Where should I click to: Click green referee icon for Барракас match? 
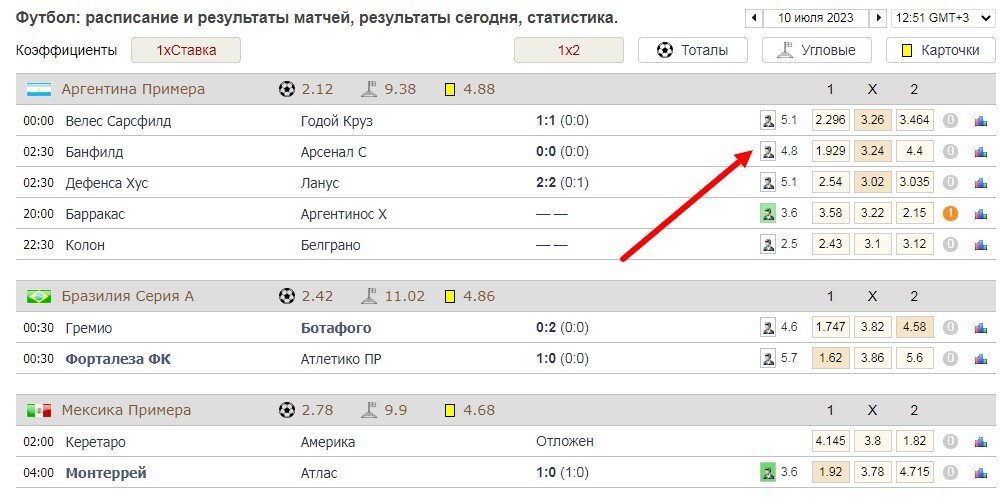(767, 213)
